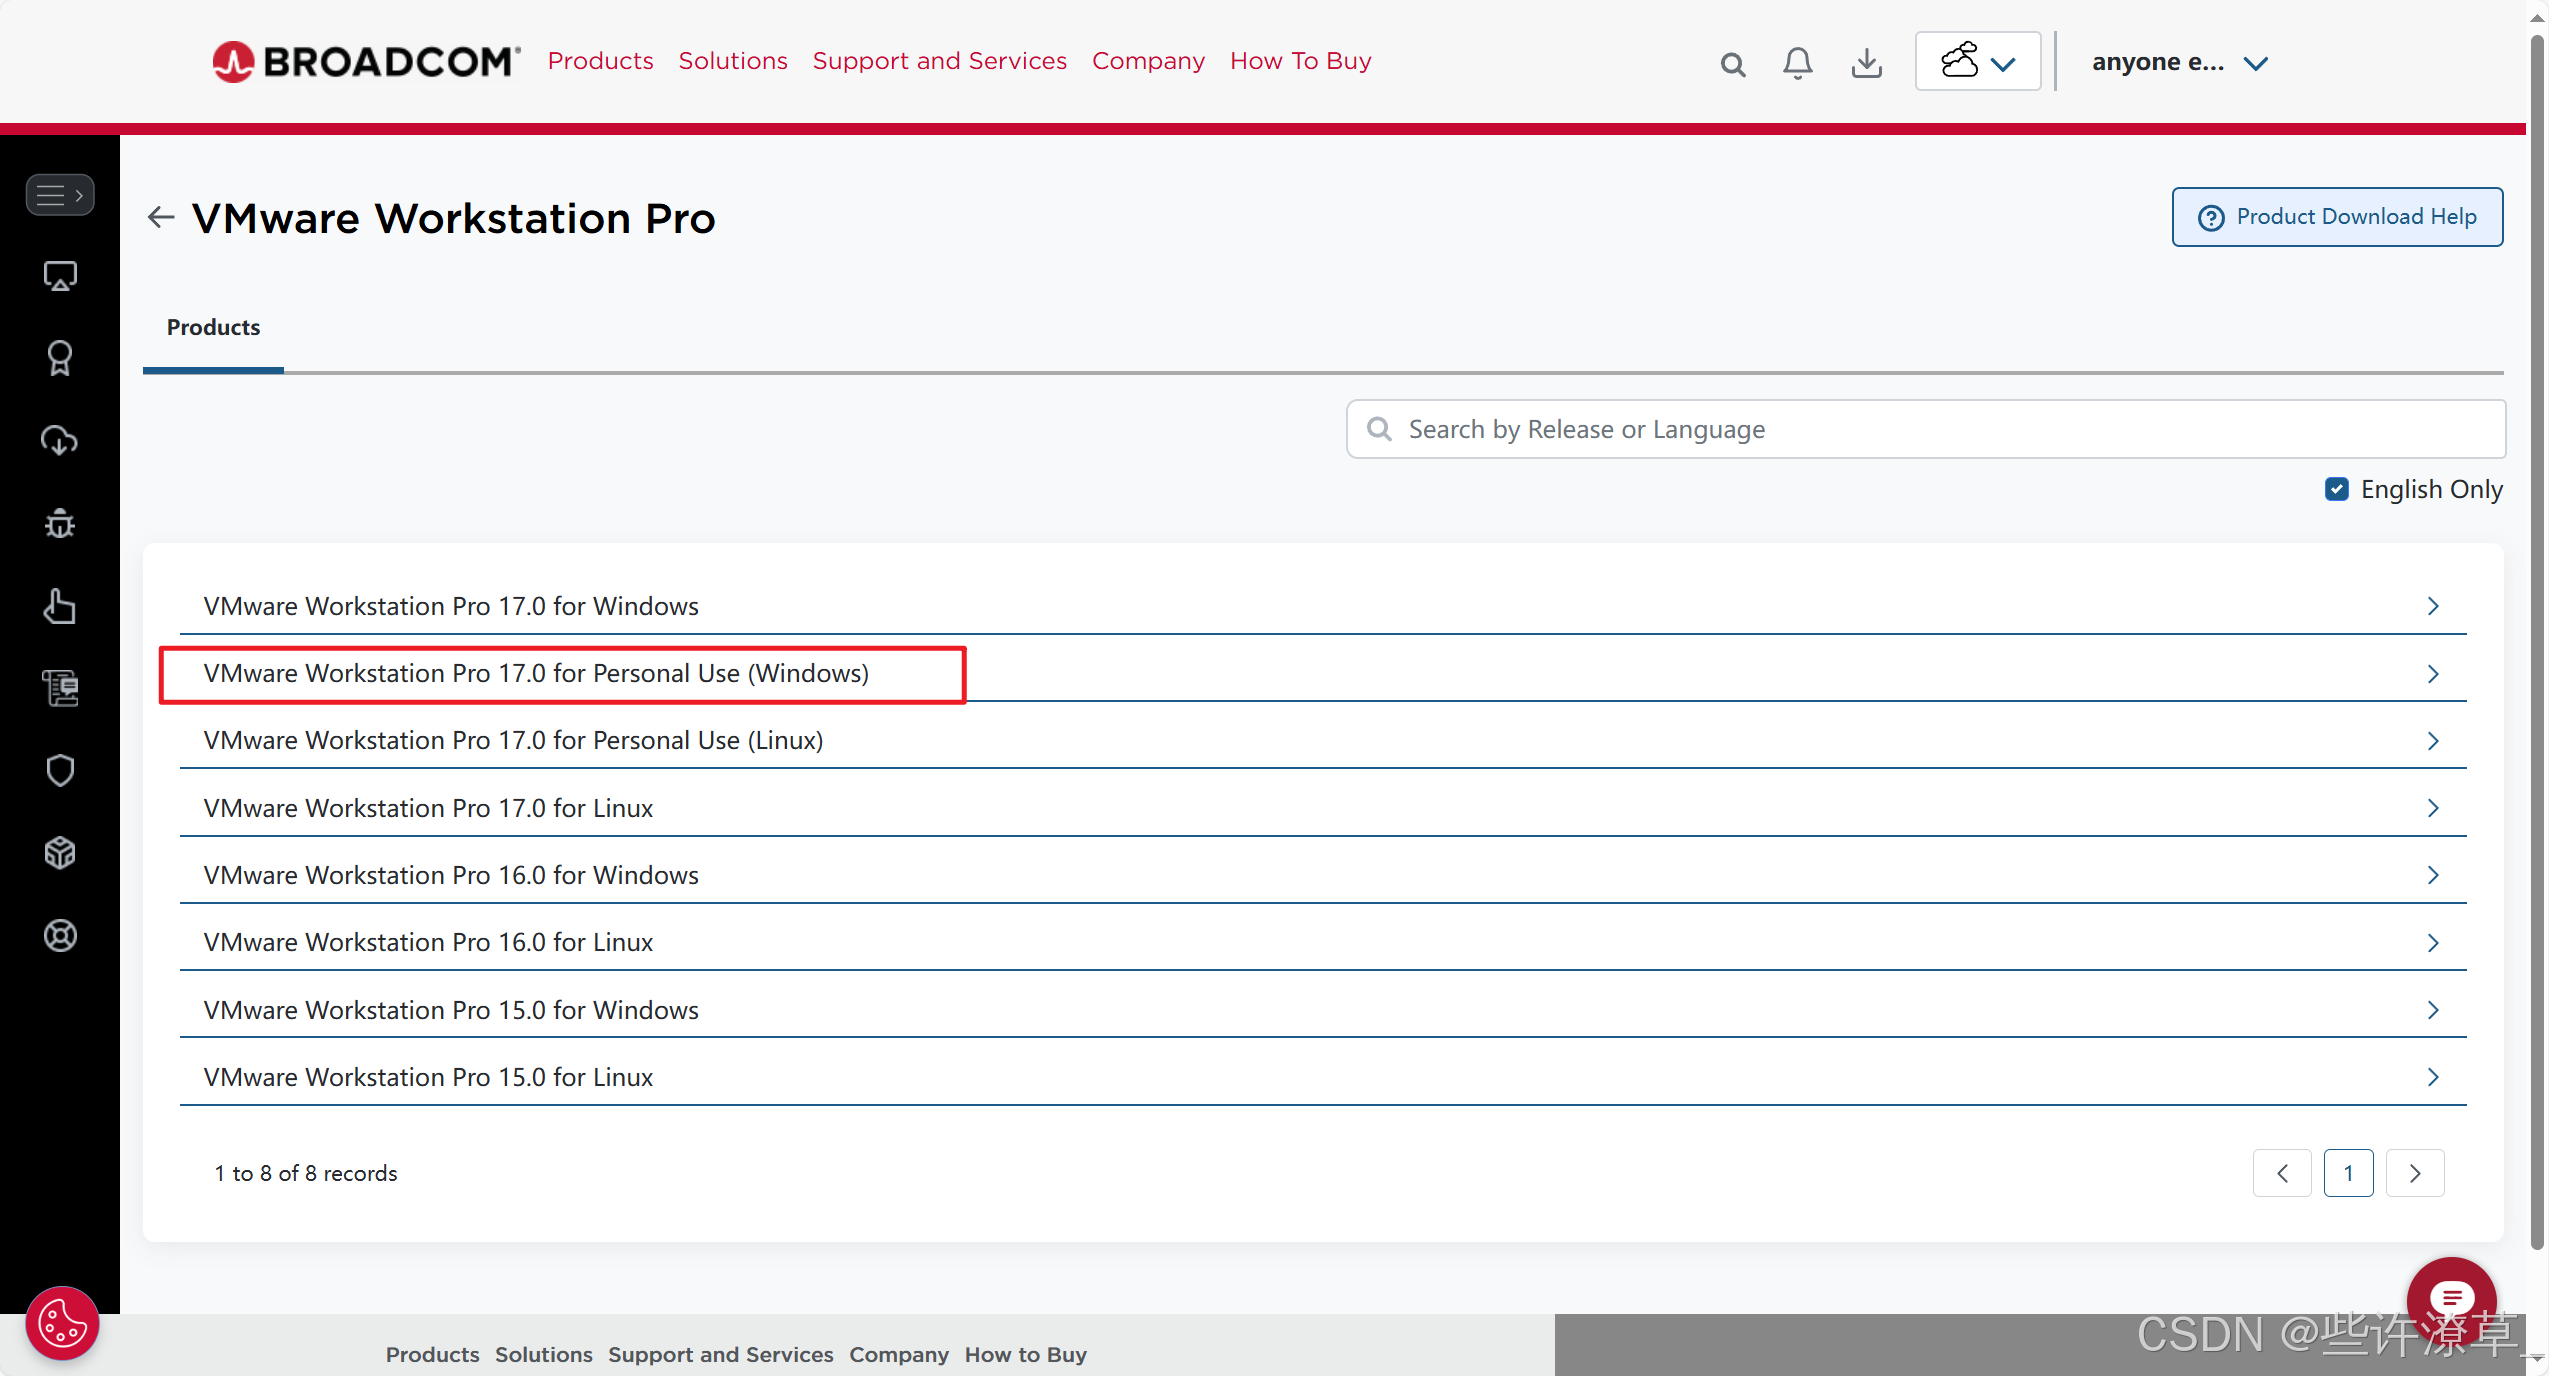Click the cookie settings icon

[62, 1323]
